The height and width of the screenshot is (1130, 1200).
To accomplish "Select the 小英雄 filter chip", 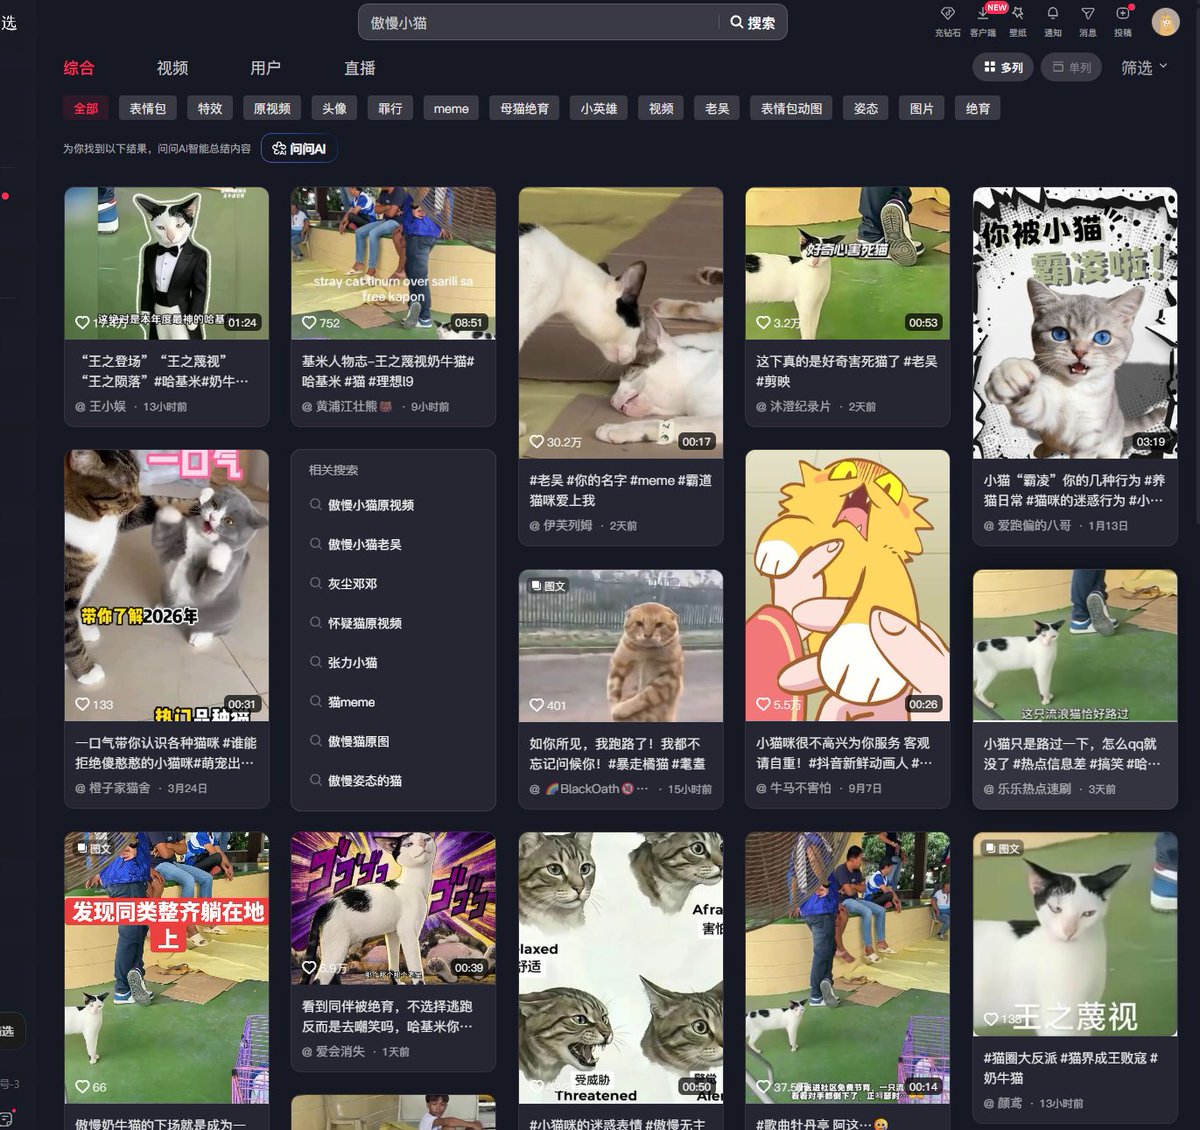I will tap(599, 108).
